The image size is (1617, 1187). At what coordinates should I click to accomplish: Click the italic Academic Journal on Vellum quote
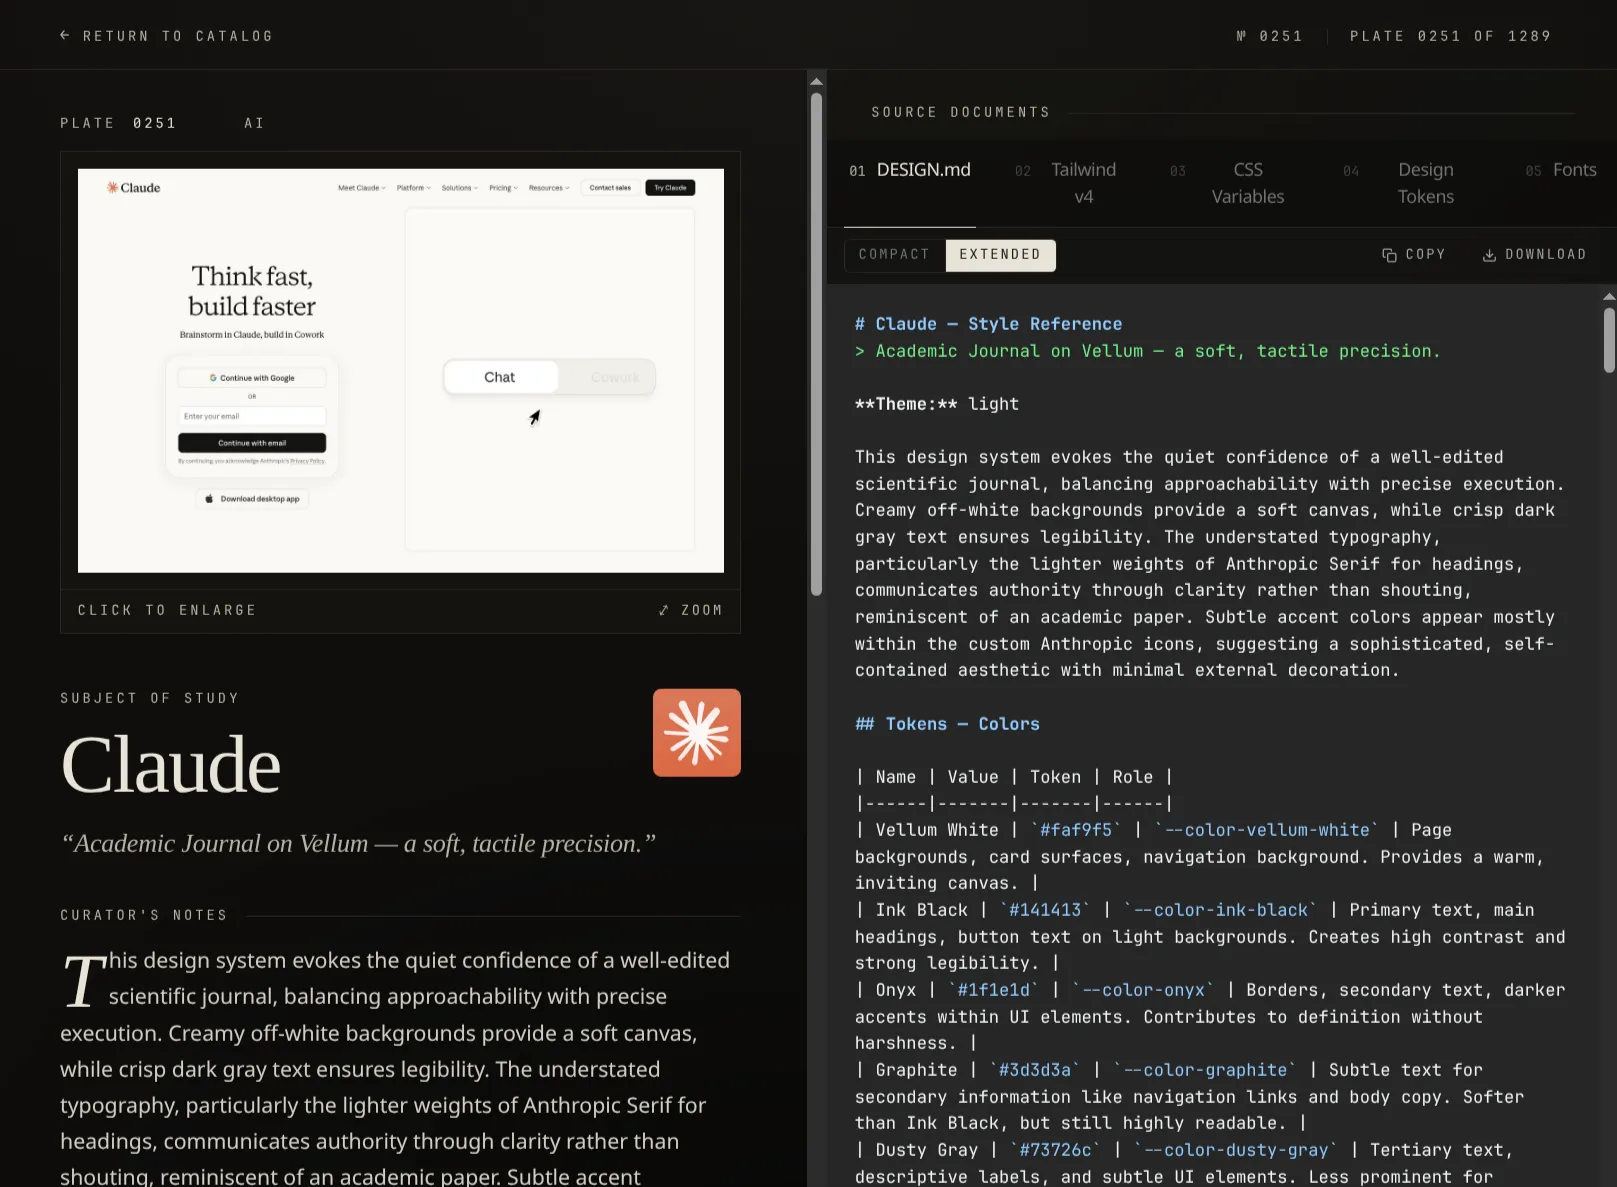tap(358, 844)
